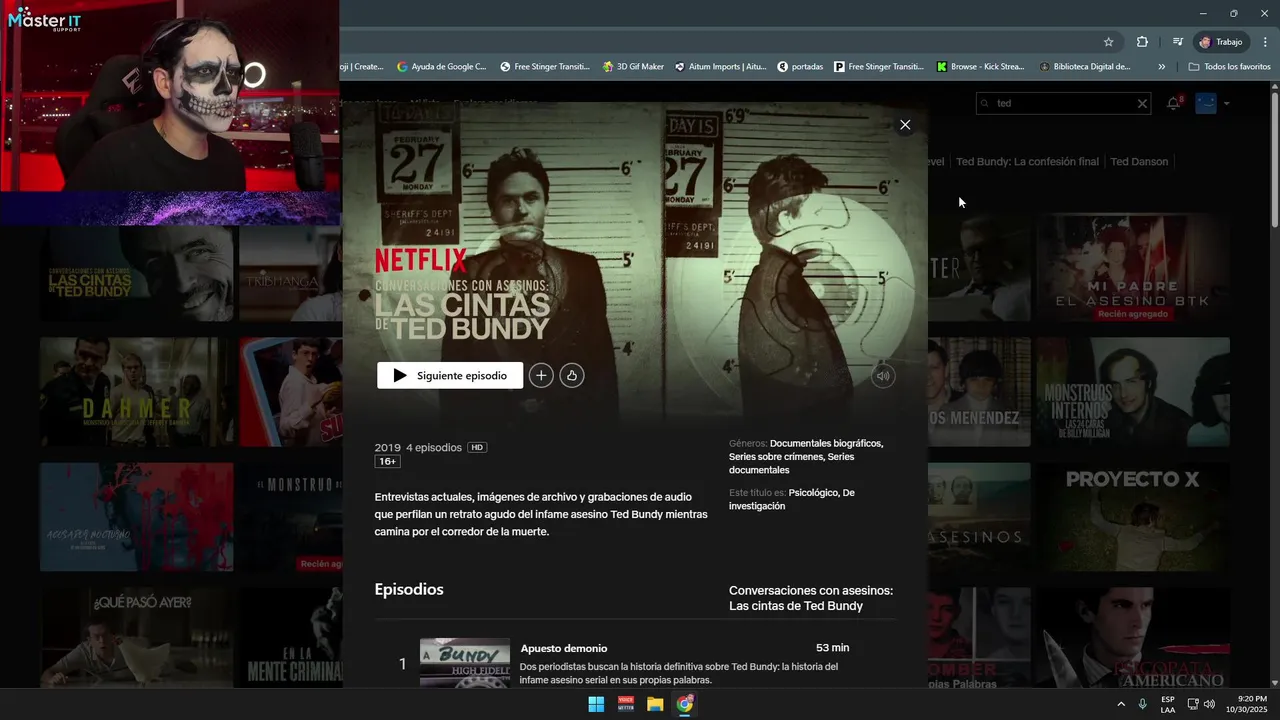The height and width of the screenshot is (720, 1280).
Task: Clear the Netflix search field with X
Action: coord(1142,103)
